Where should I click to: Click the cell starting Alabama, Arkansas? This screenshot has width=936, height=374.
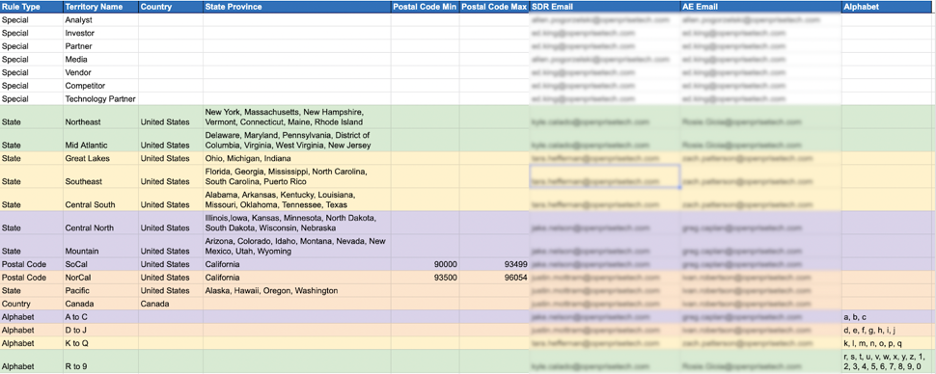[x=297, y=200]
